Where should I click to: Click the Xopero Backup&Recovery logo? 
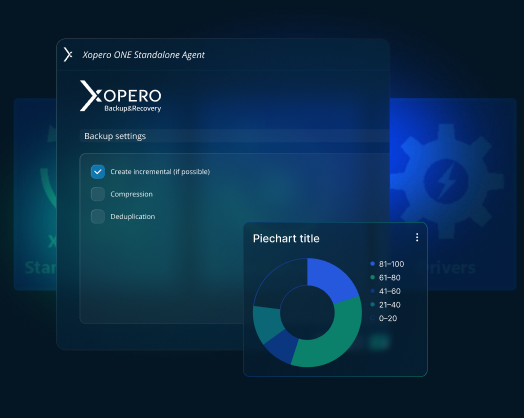pyautogui.click(x=120, y=96)
